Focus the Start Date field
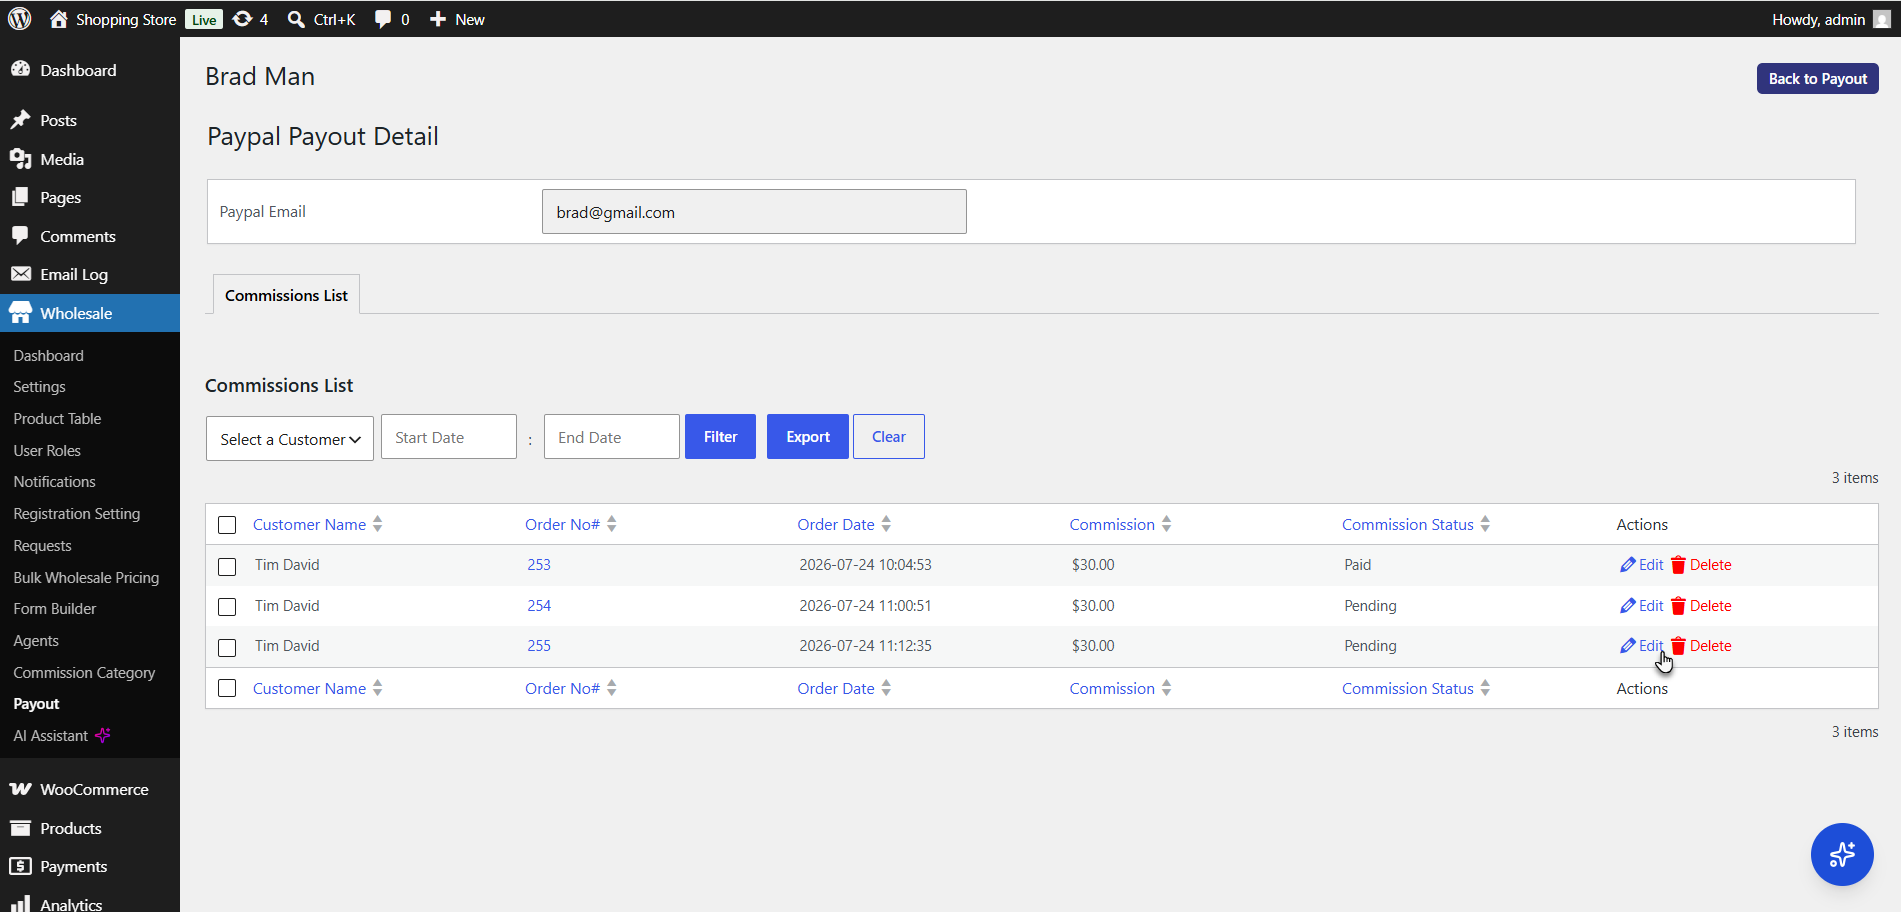 pos(449,437)
